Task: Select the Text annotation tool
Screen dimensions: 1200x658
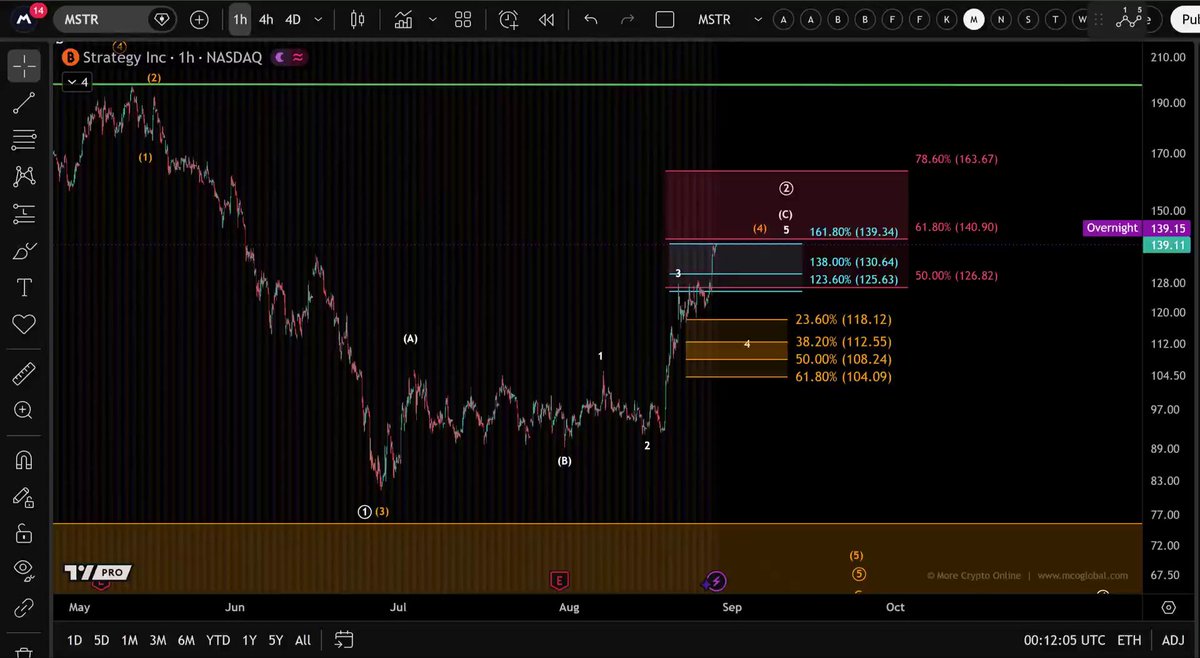Action: click(23, 288)
